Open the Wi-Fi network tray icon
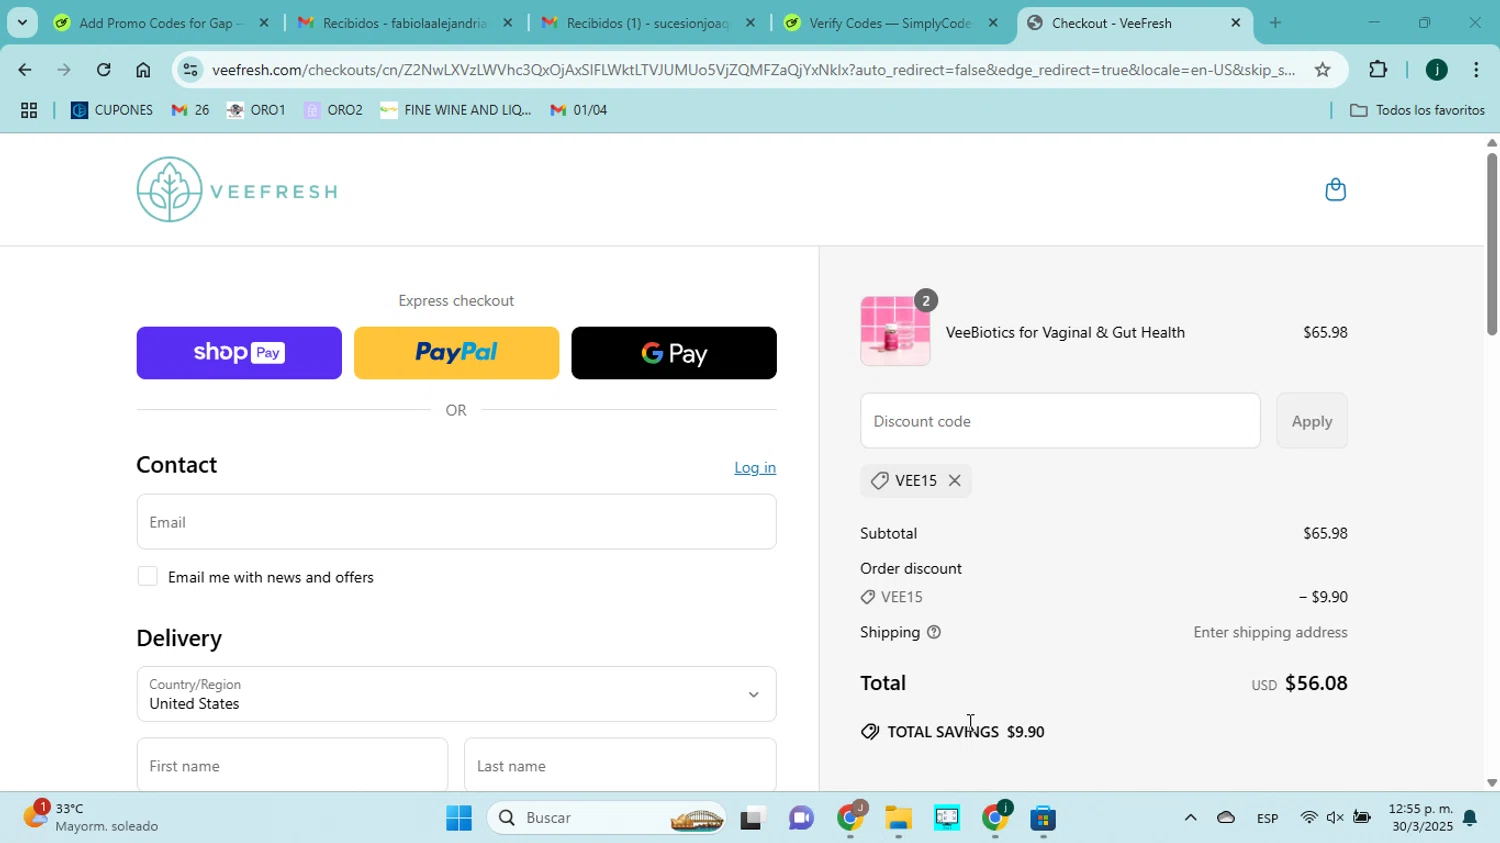 click(1308, 817)
